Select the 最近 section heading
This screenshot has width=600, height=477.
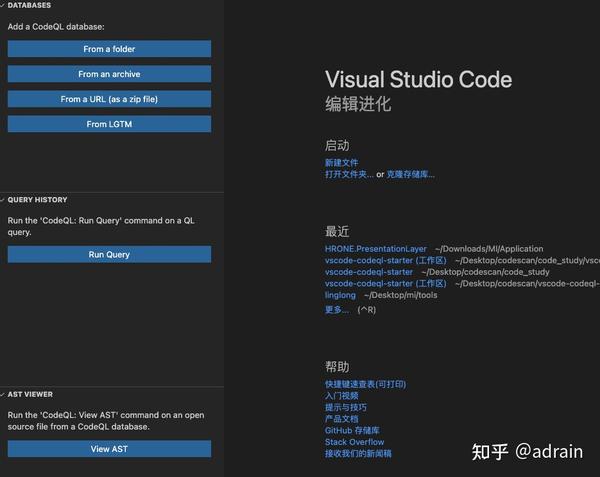pyautogui.click(x=337, y=231)
